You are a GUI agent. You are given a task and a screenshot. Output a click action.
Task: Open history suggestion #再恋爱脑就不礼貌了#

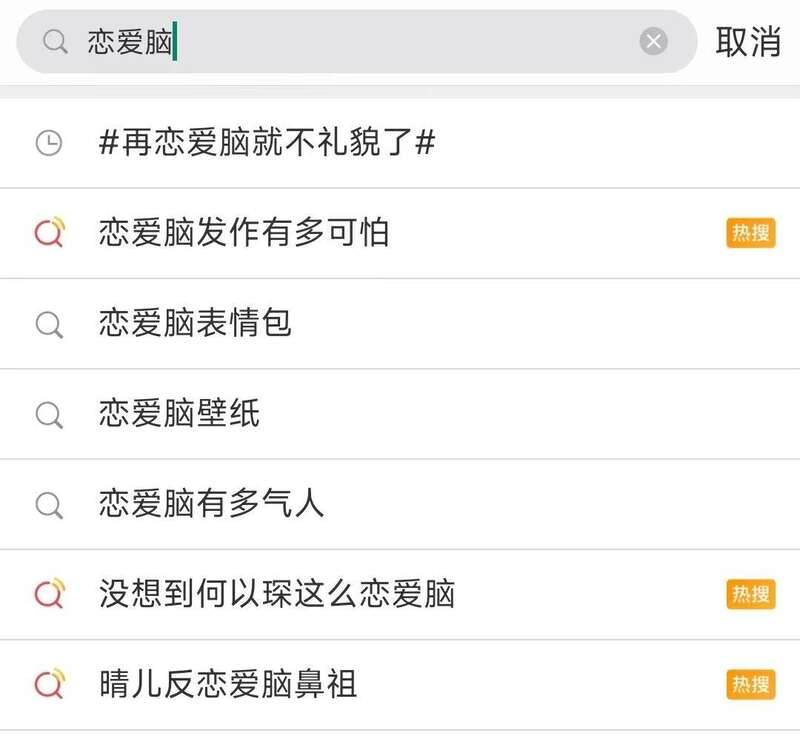click(x=268, y=143)
